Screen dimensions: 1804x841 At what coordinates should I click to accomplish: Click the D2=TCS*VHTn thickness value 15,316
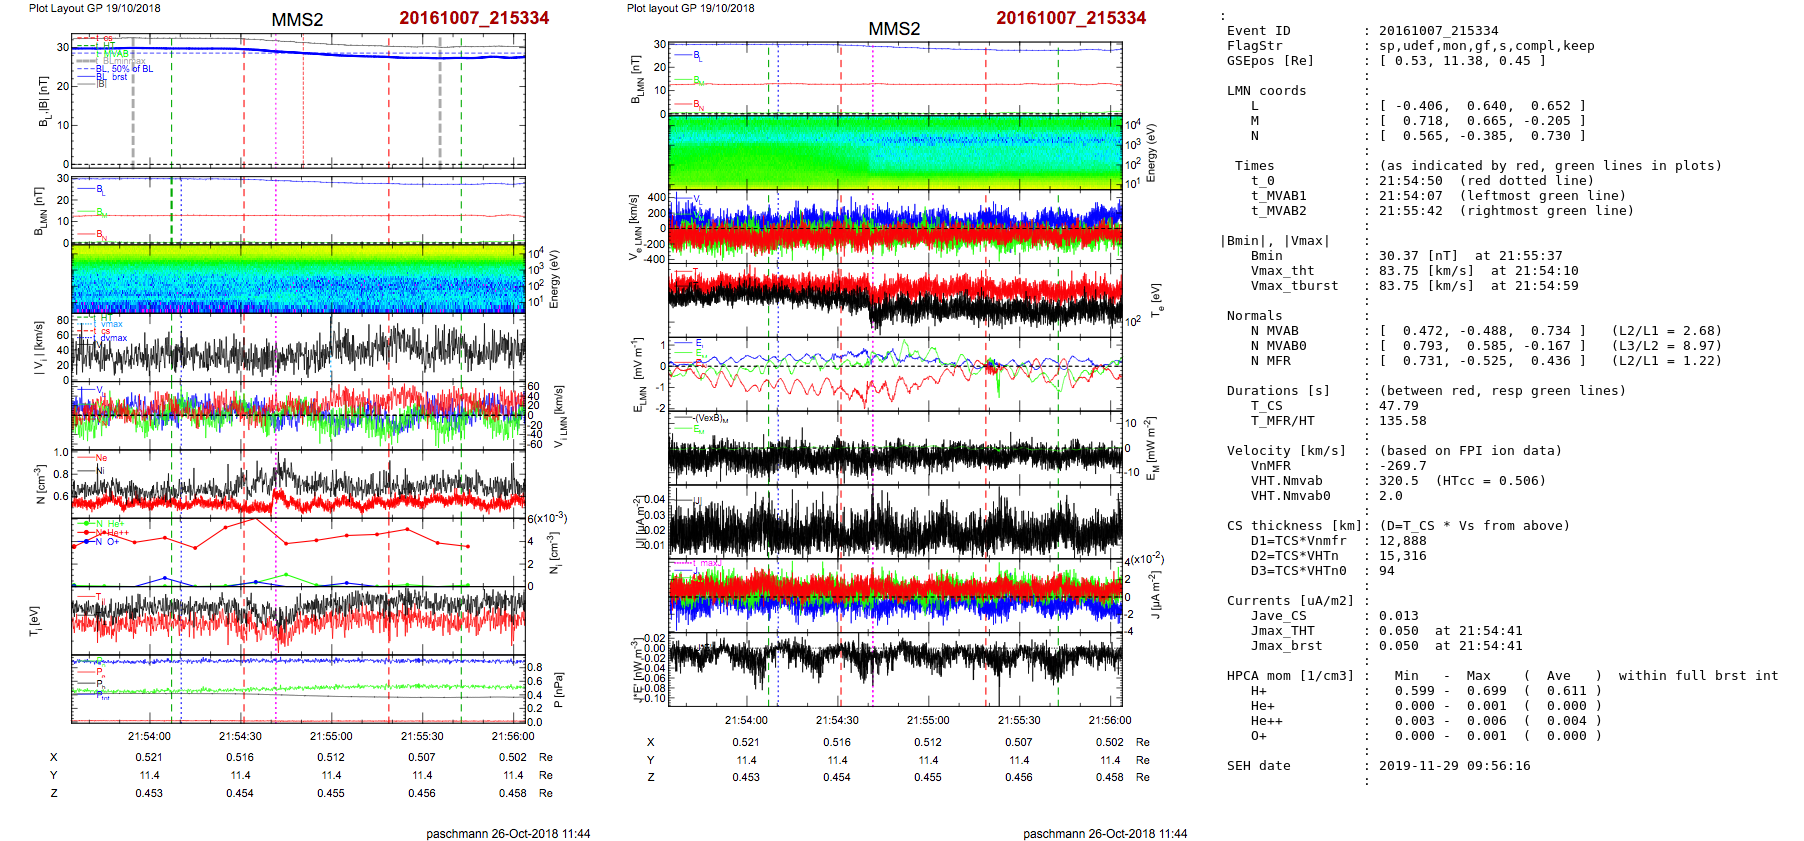[x=1402, y=556]
